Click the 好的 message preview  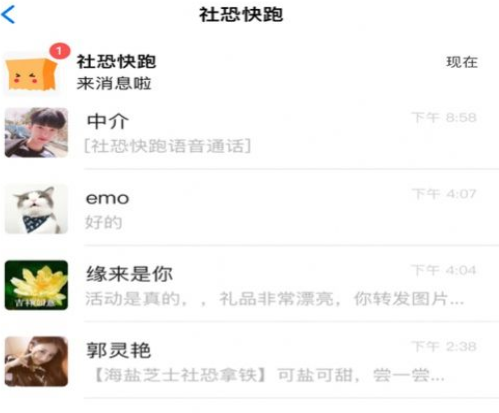[103, 222]
